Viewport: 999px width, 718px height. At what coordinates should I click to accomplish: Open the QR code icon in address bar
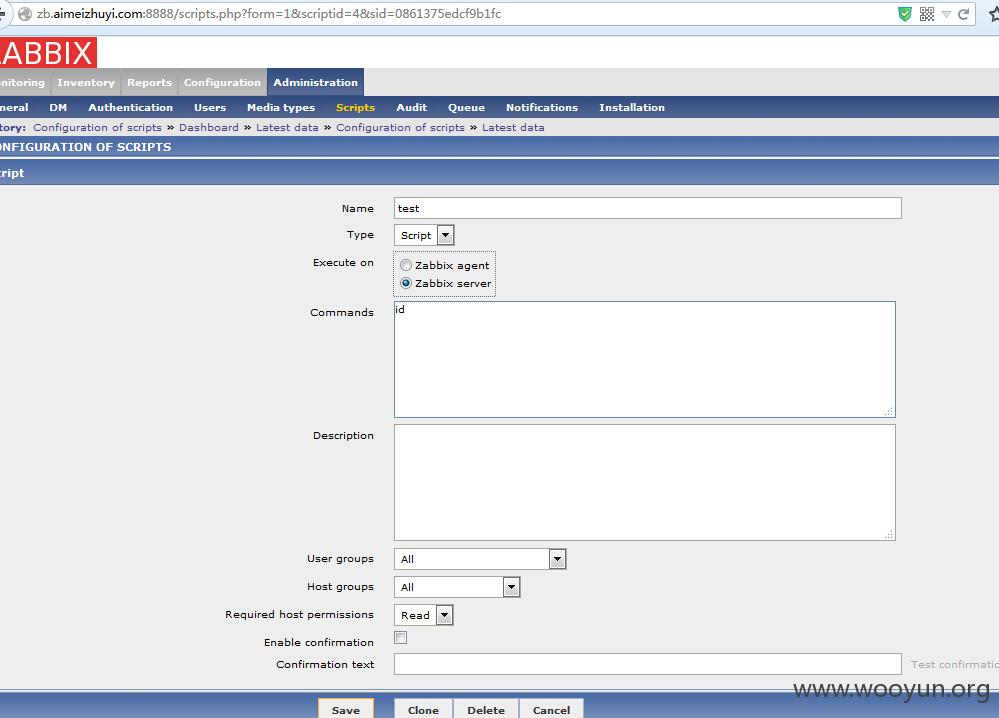point(927,14)
